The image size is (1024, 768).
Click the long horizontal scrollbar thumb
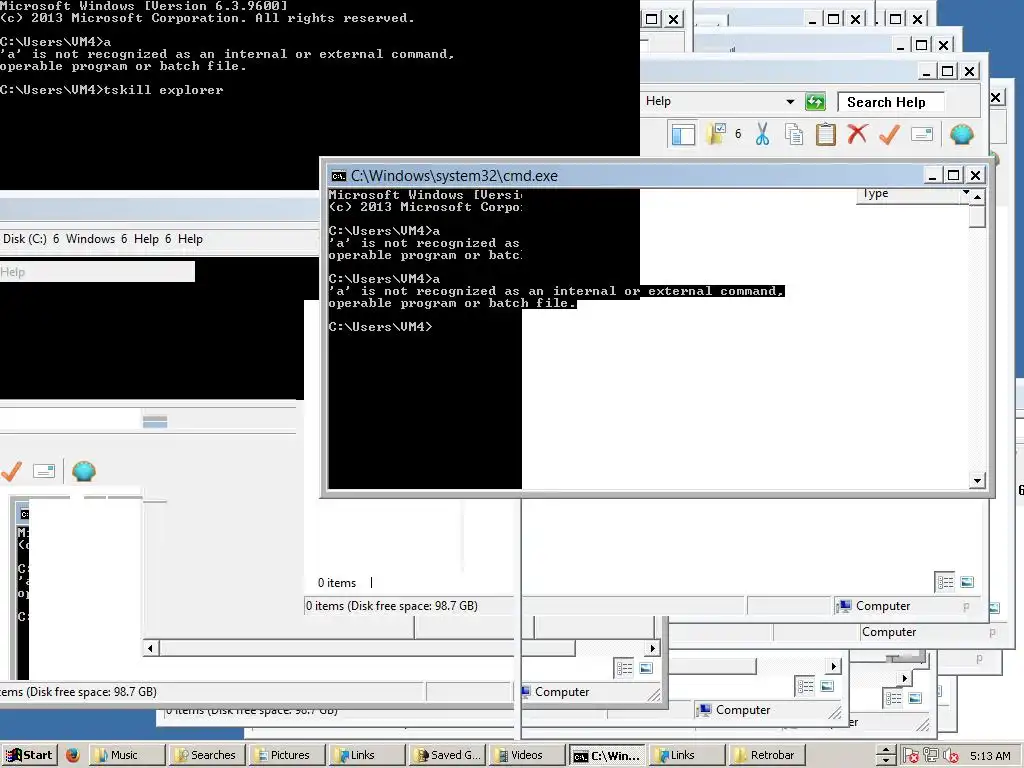click(x=367, y=648)
